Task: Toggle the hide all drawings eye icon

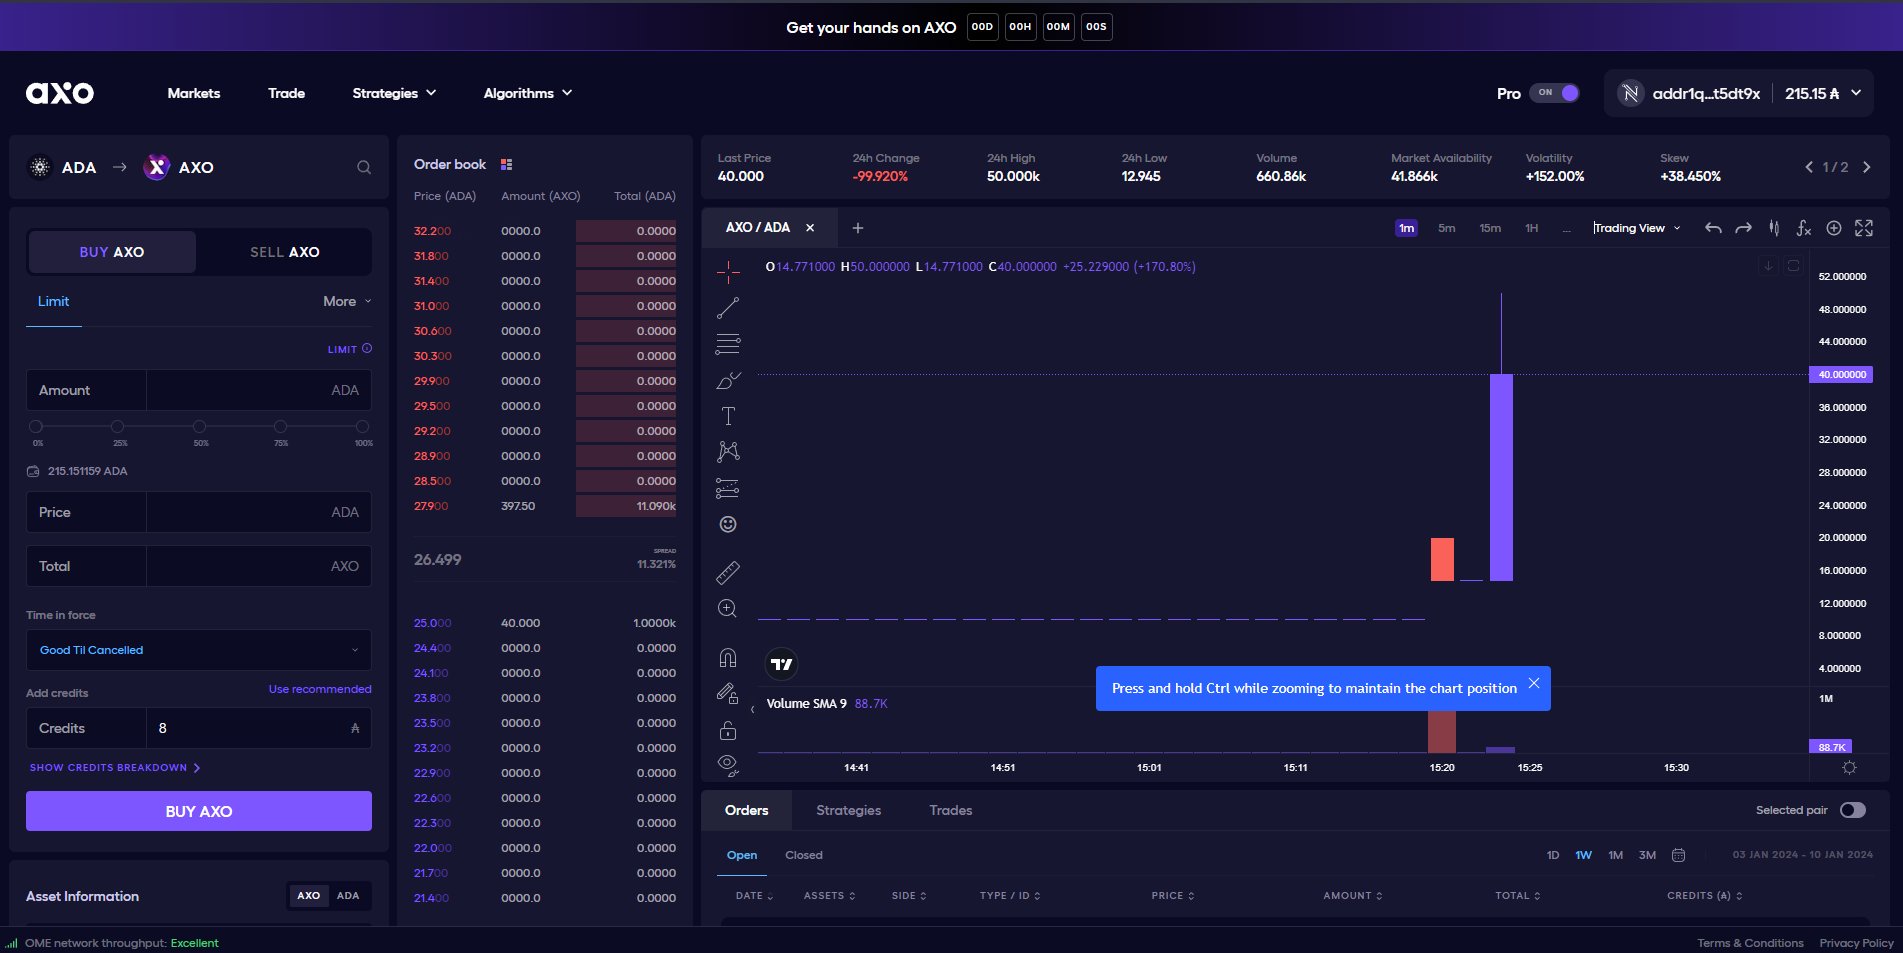Action: [x=728, y=765]
